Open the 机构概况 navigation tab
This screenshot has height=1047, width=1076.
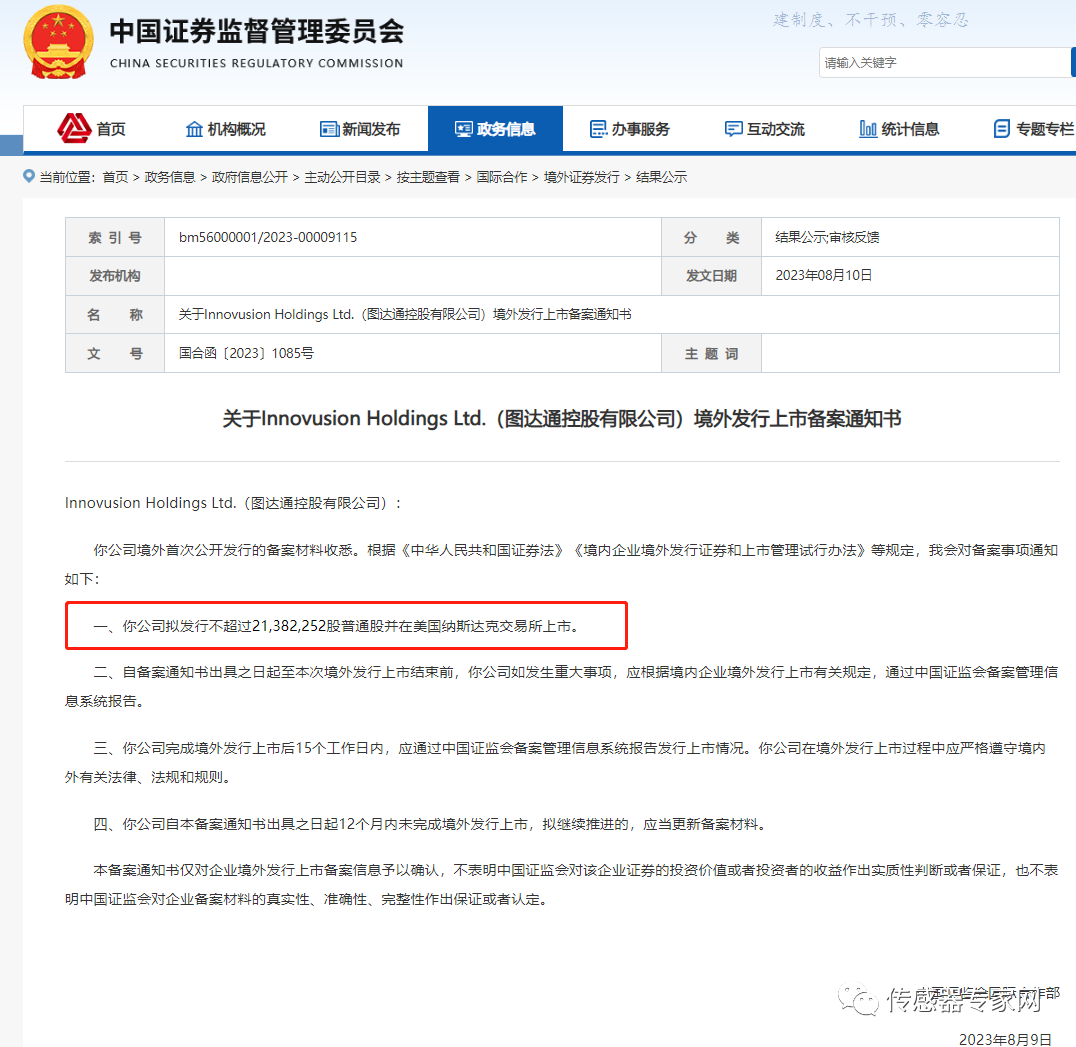click(x=226, y=129)
